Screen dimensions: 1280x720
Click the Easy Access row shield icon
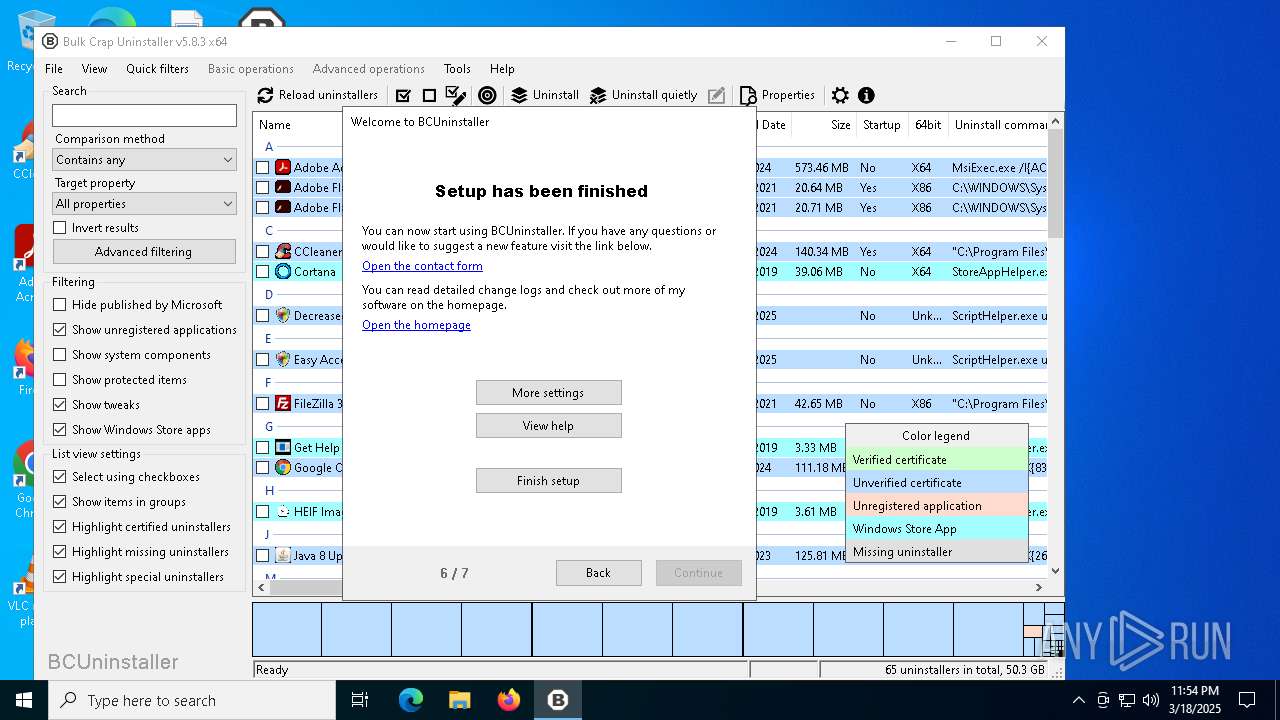tap(283, 359)
